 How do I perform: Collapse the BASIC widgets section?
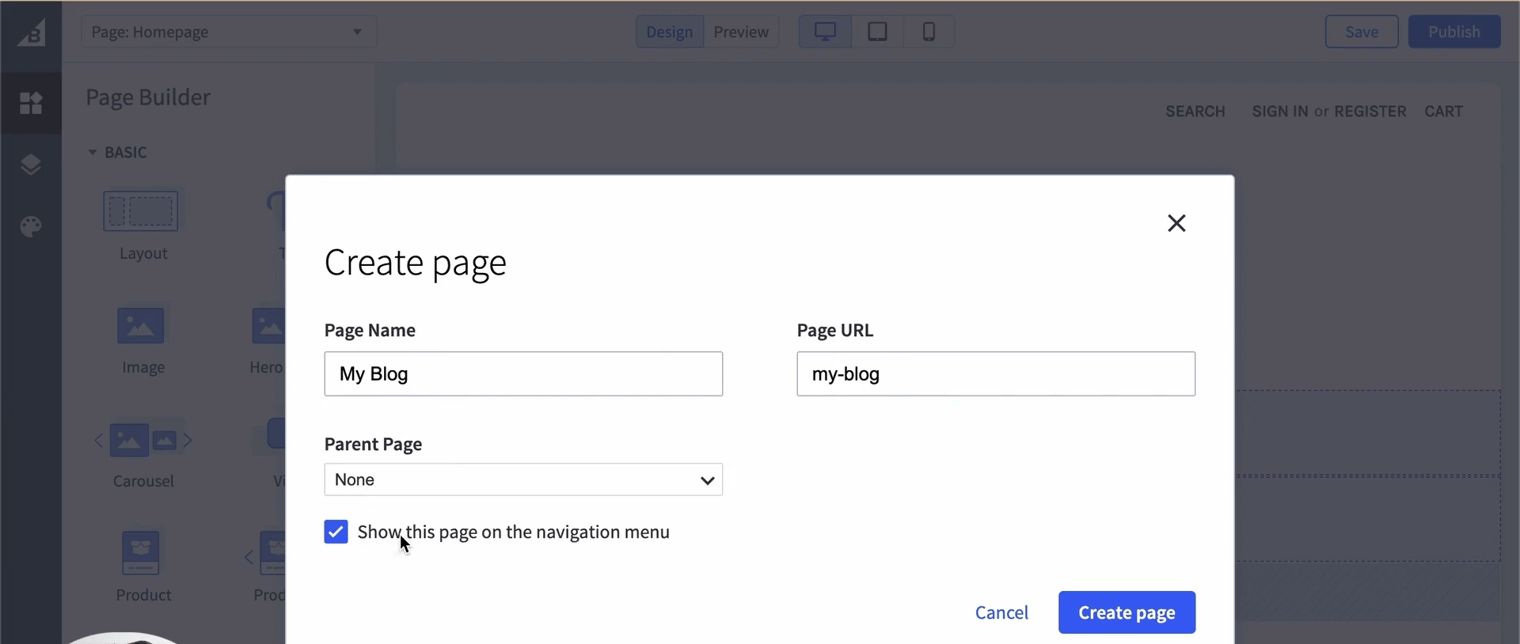(x=93, y=152)
